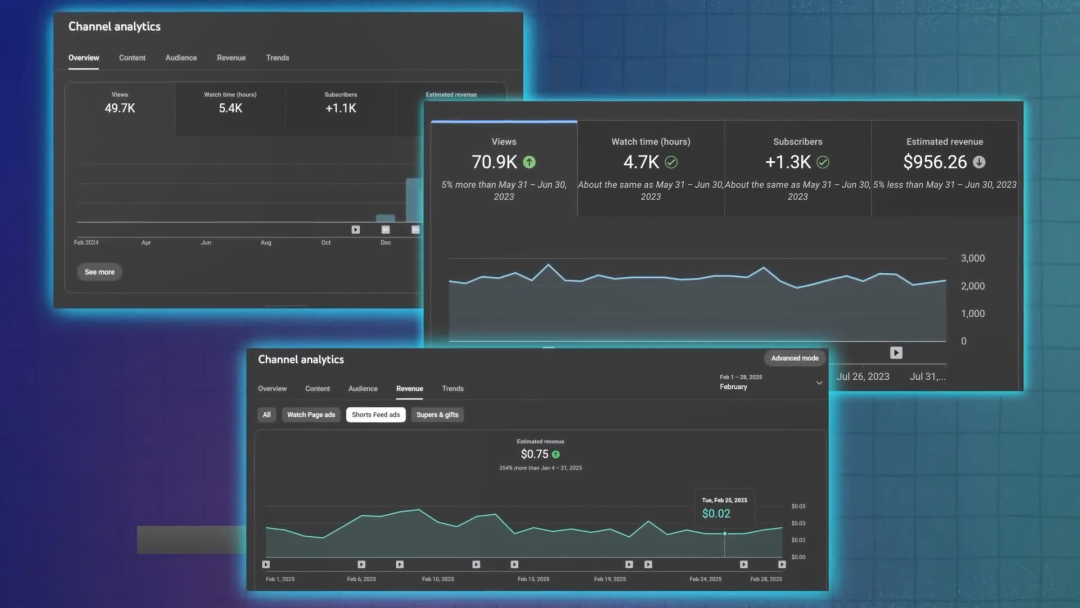Open Advanced mode
This screenshot has height=608, width=1080.
click(x=795, y=358)
